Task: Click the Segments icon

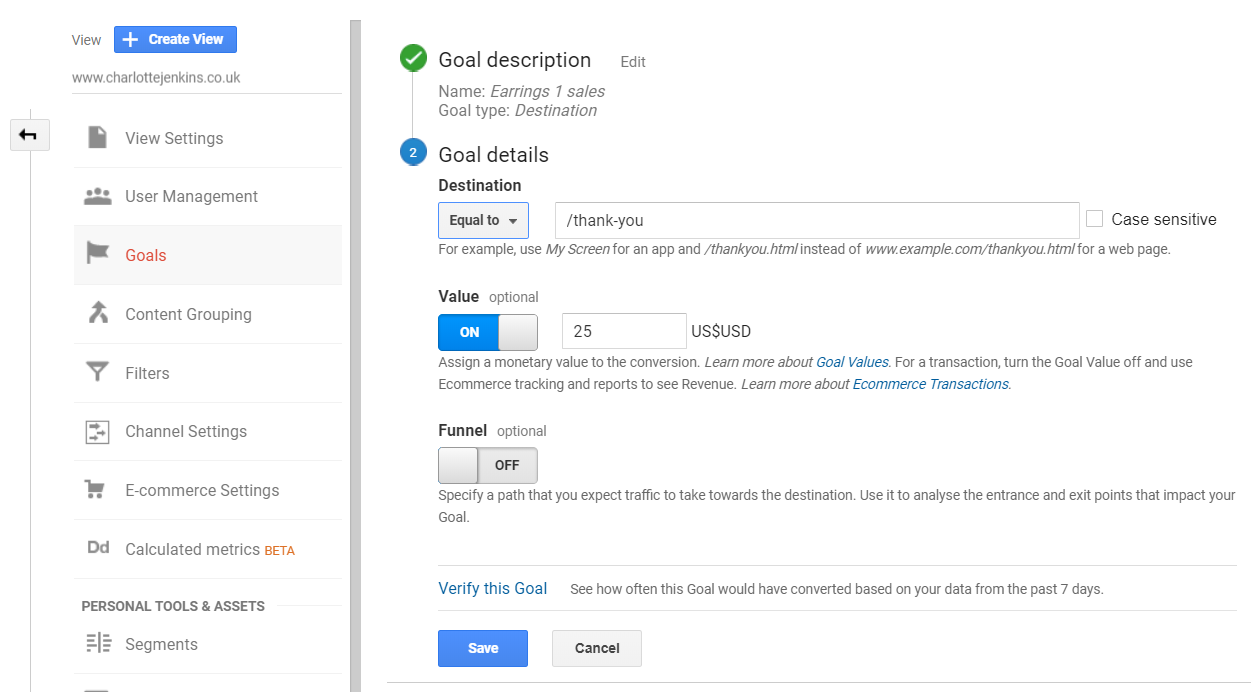Action: (99, 643)
